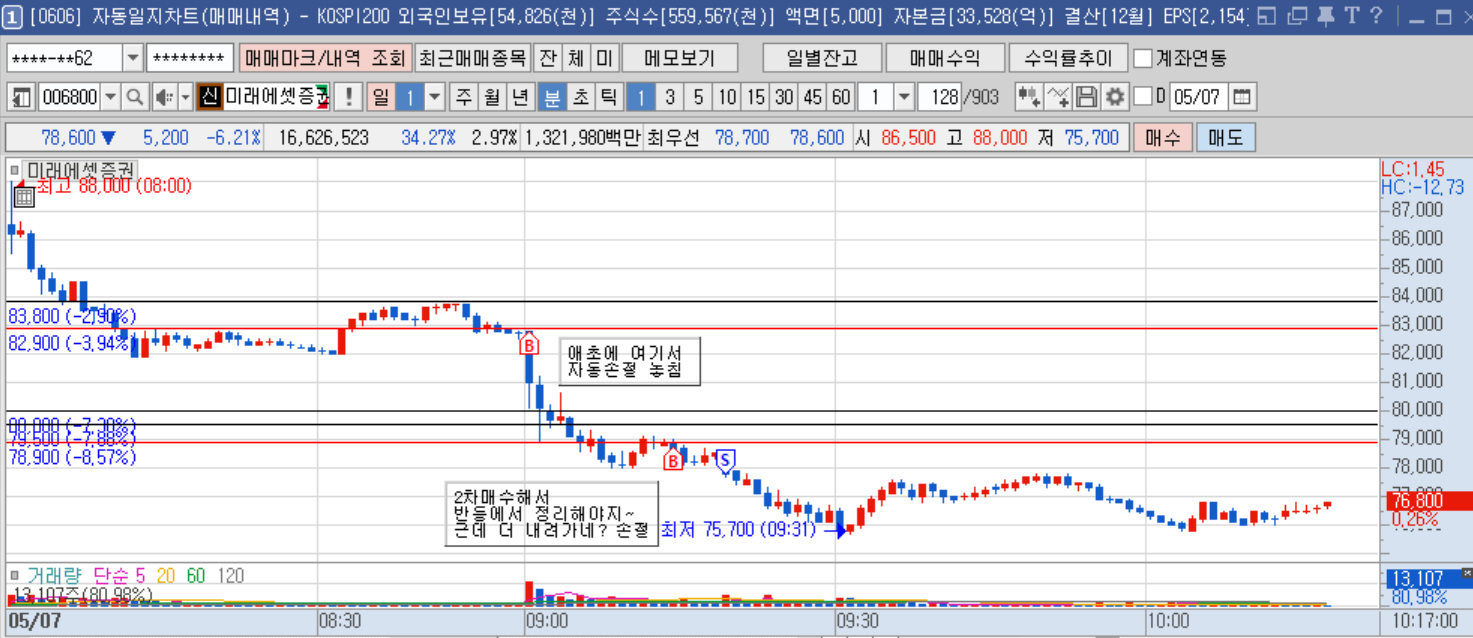
Task: Click the red B buy marker near 09:00
Action: pyautogui.click(x=528, y=346)
